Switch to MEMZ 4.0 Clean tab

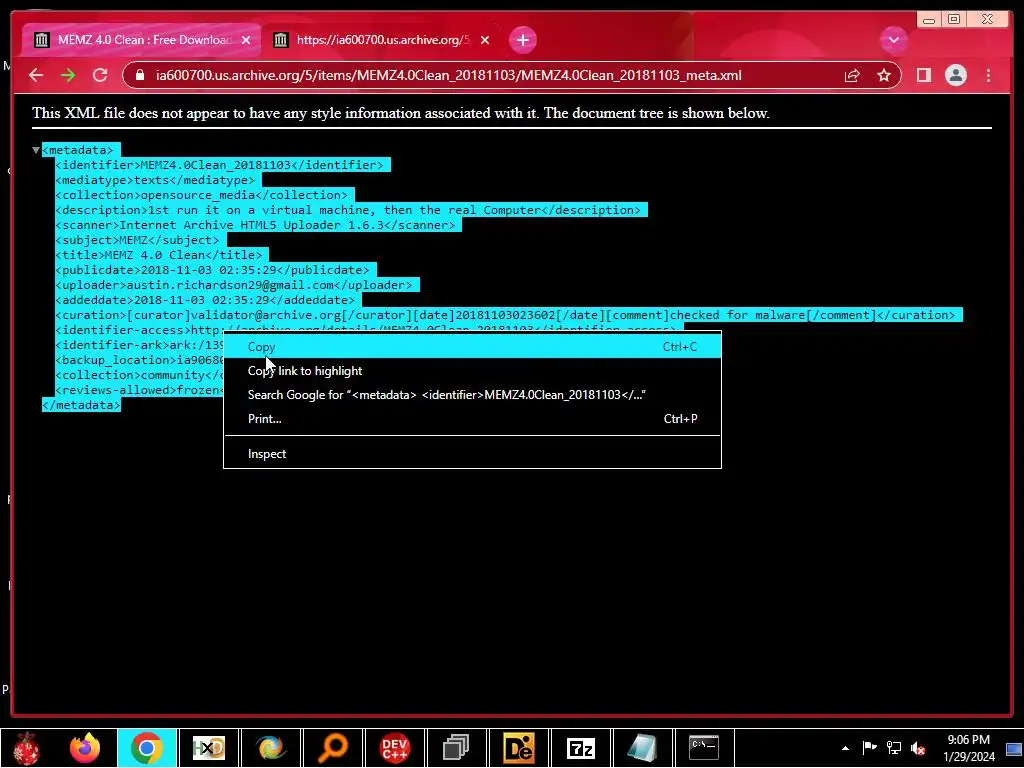140,40
